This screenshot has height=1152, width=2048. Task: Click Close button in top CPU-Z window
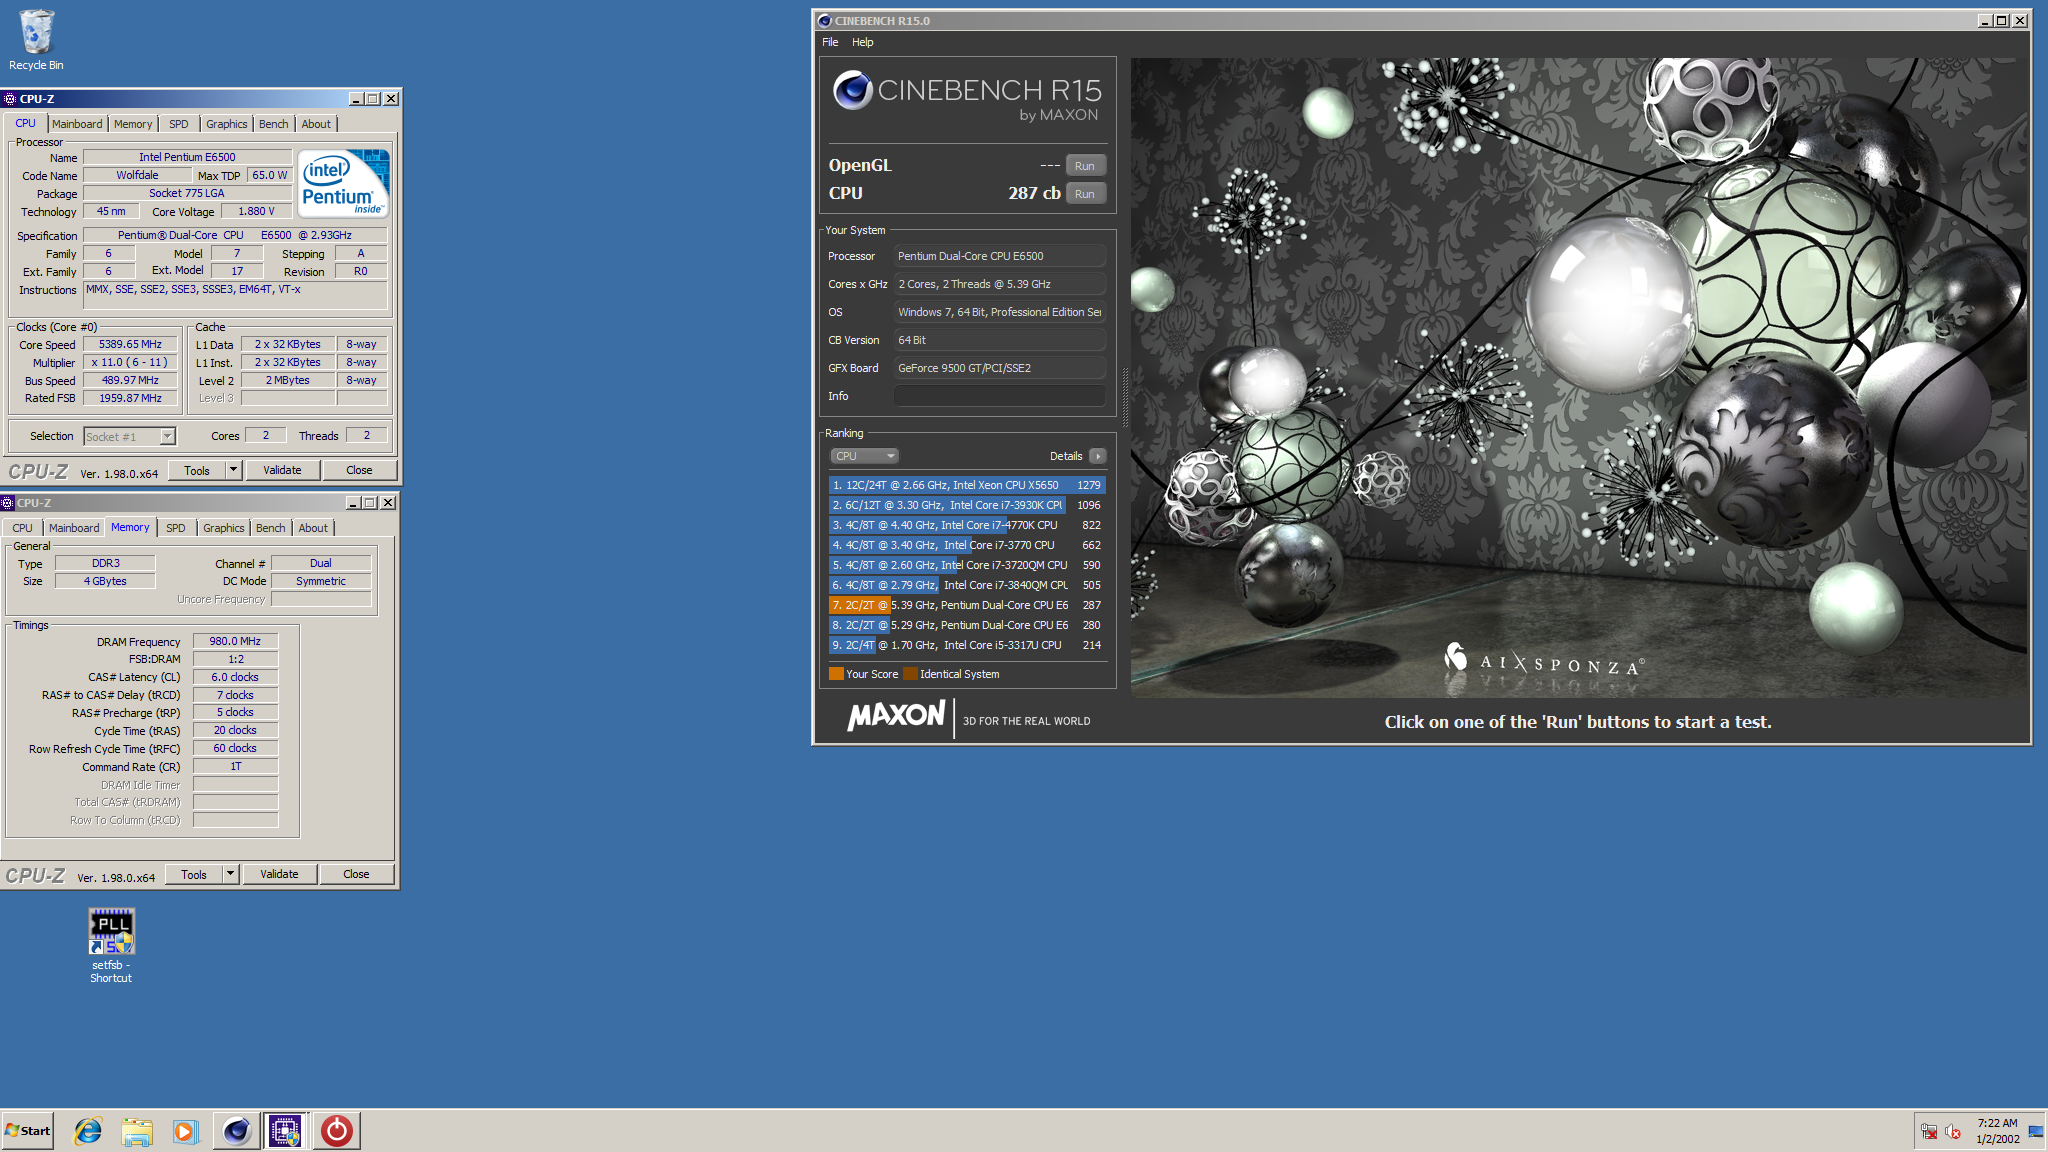(359, 470)
